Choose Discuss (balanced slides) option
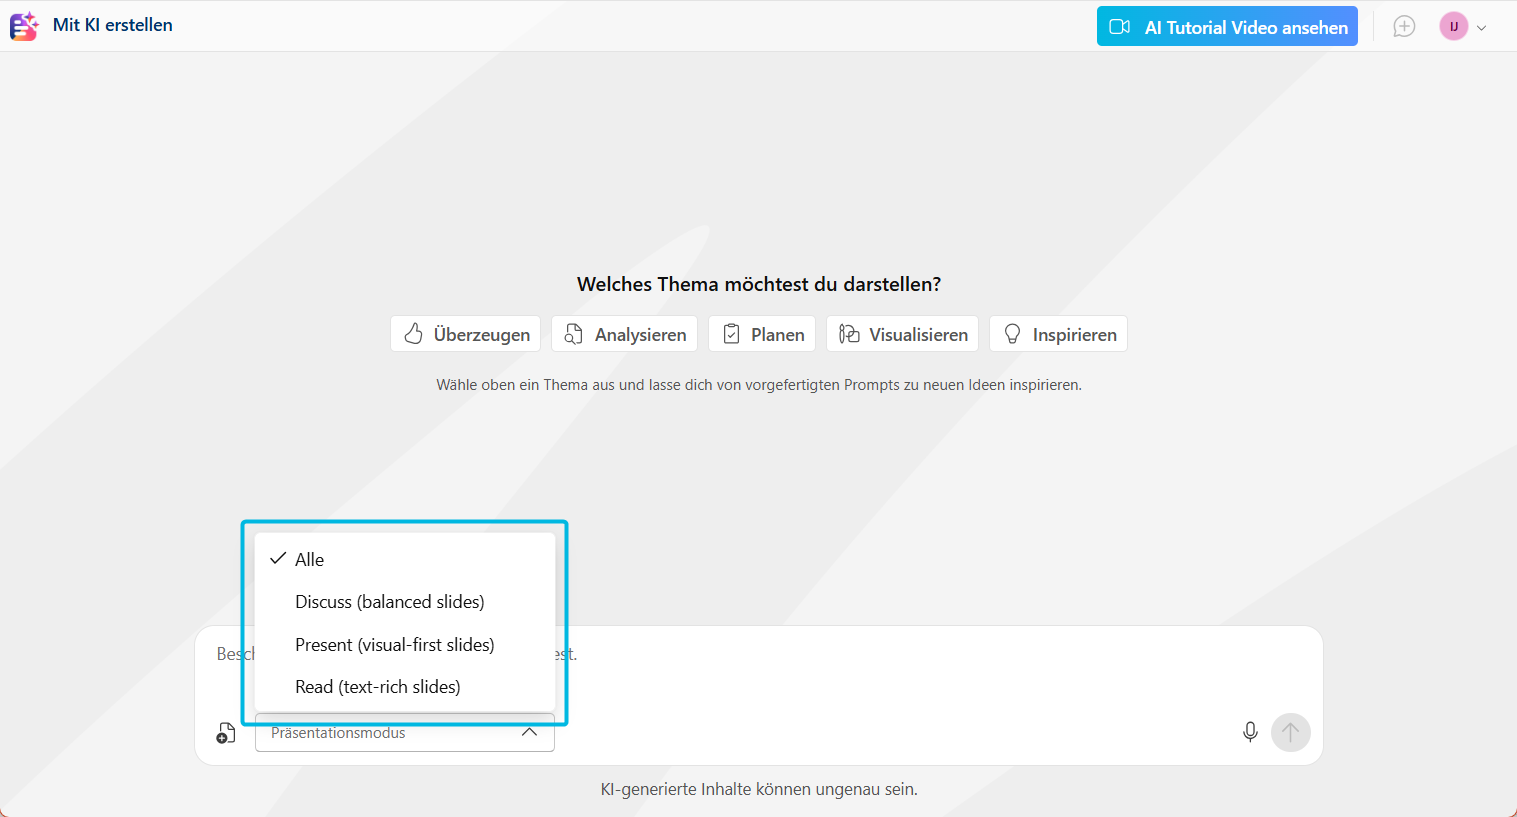Viewport: 1517px width, 817px height. pos(405,602)
